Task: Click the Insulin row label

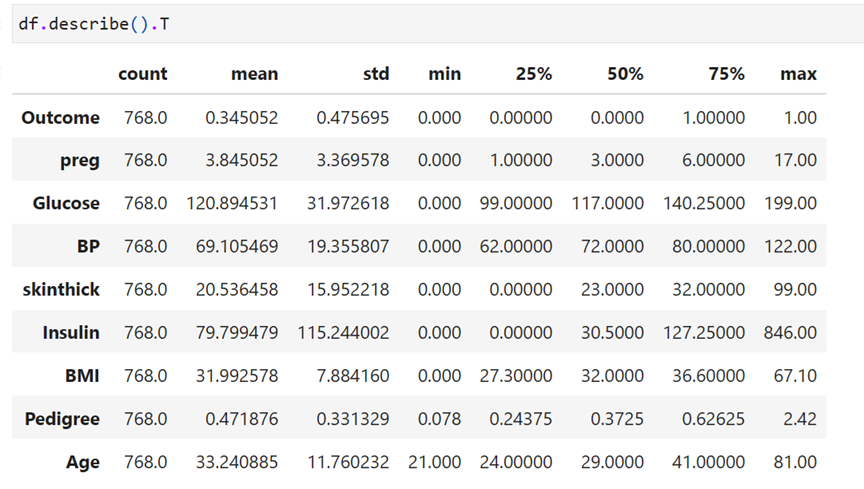Action: (71, 333)
